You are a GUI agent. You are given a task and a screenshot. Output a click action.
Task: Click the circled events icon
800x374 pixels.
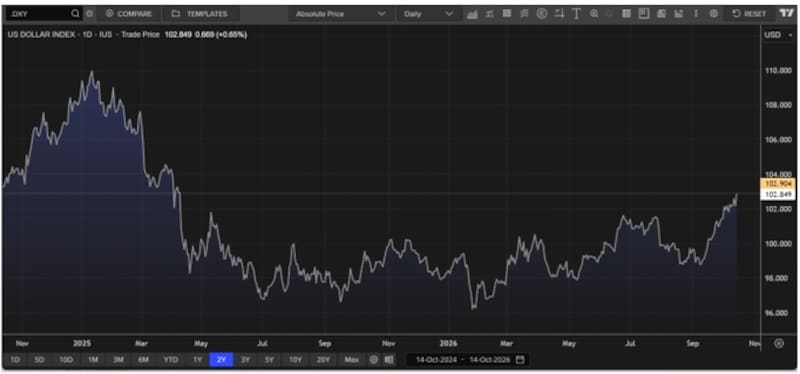541,14
